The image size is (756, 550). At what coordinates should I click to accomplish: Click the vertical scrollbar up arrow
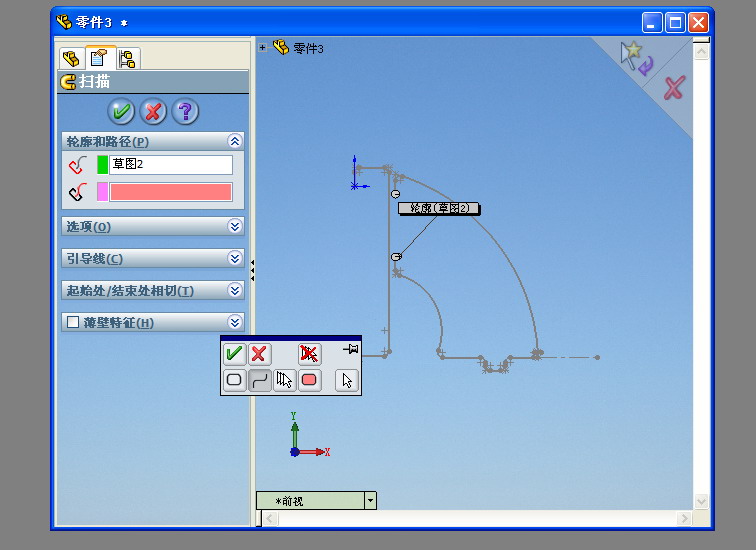click(x=701, y=52)
